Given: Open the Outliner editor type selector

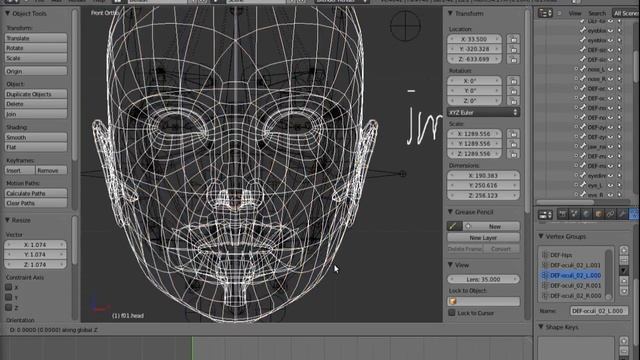Looking at the screenshot, I should pos(546,13).
